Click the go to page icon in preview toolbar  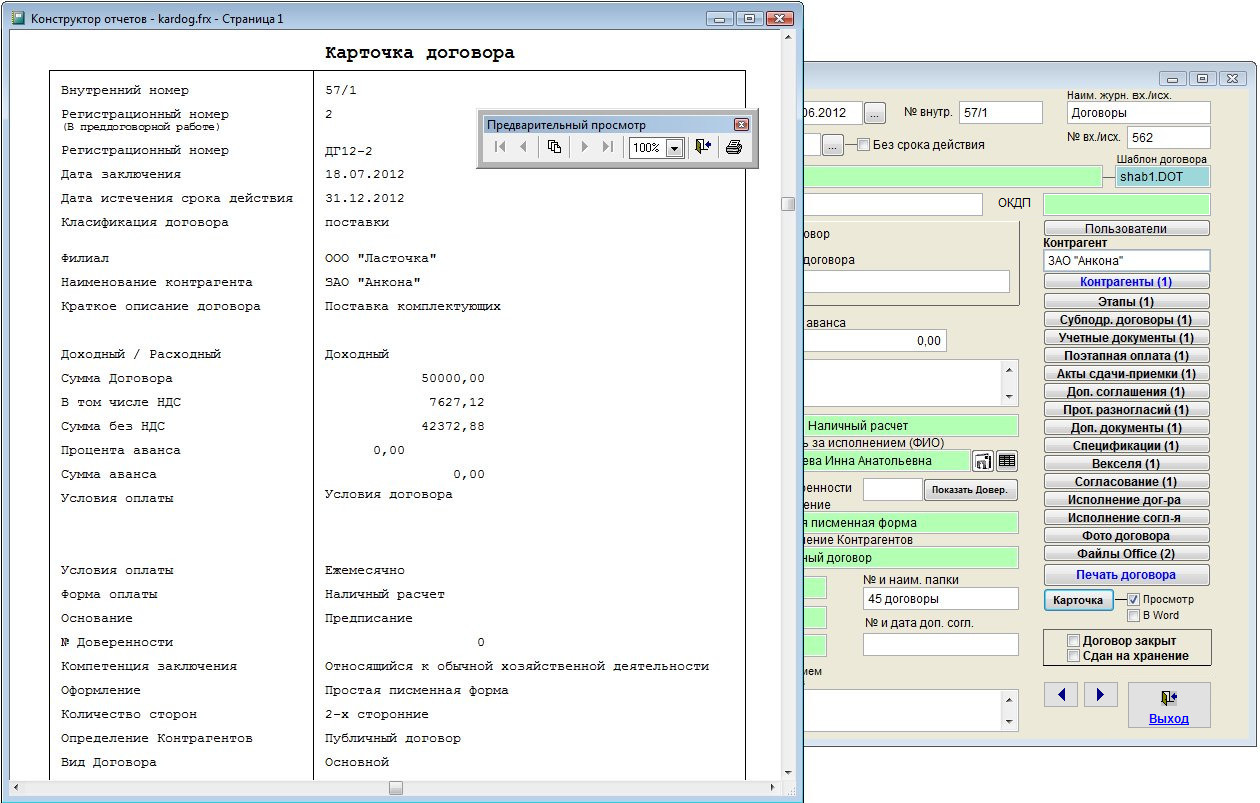554,147
